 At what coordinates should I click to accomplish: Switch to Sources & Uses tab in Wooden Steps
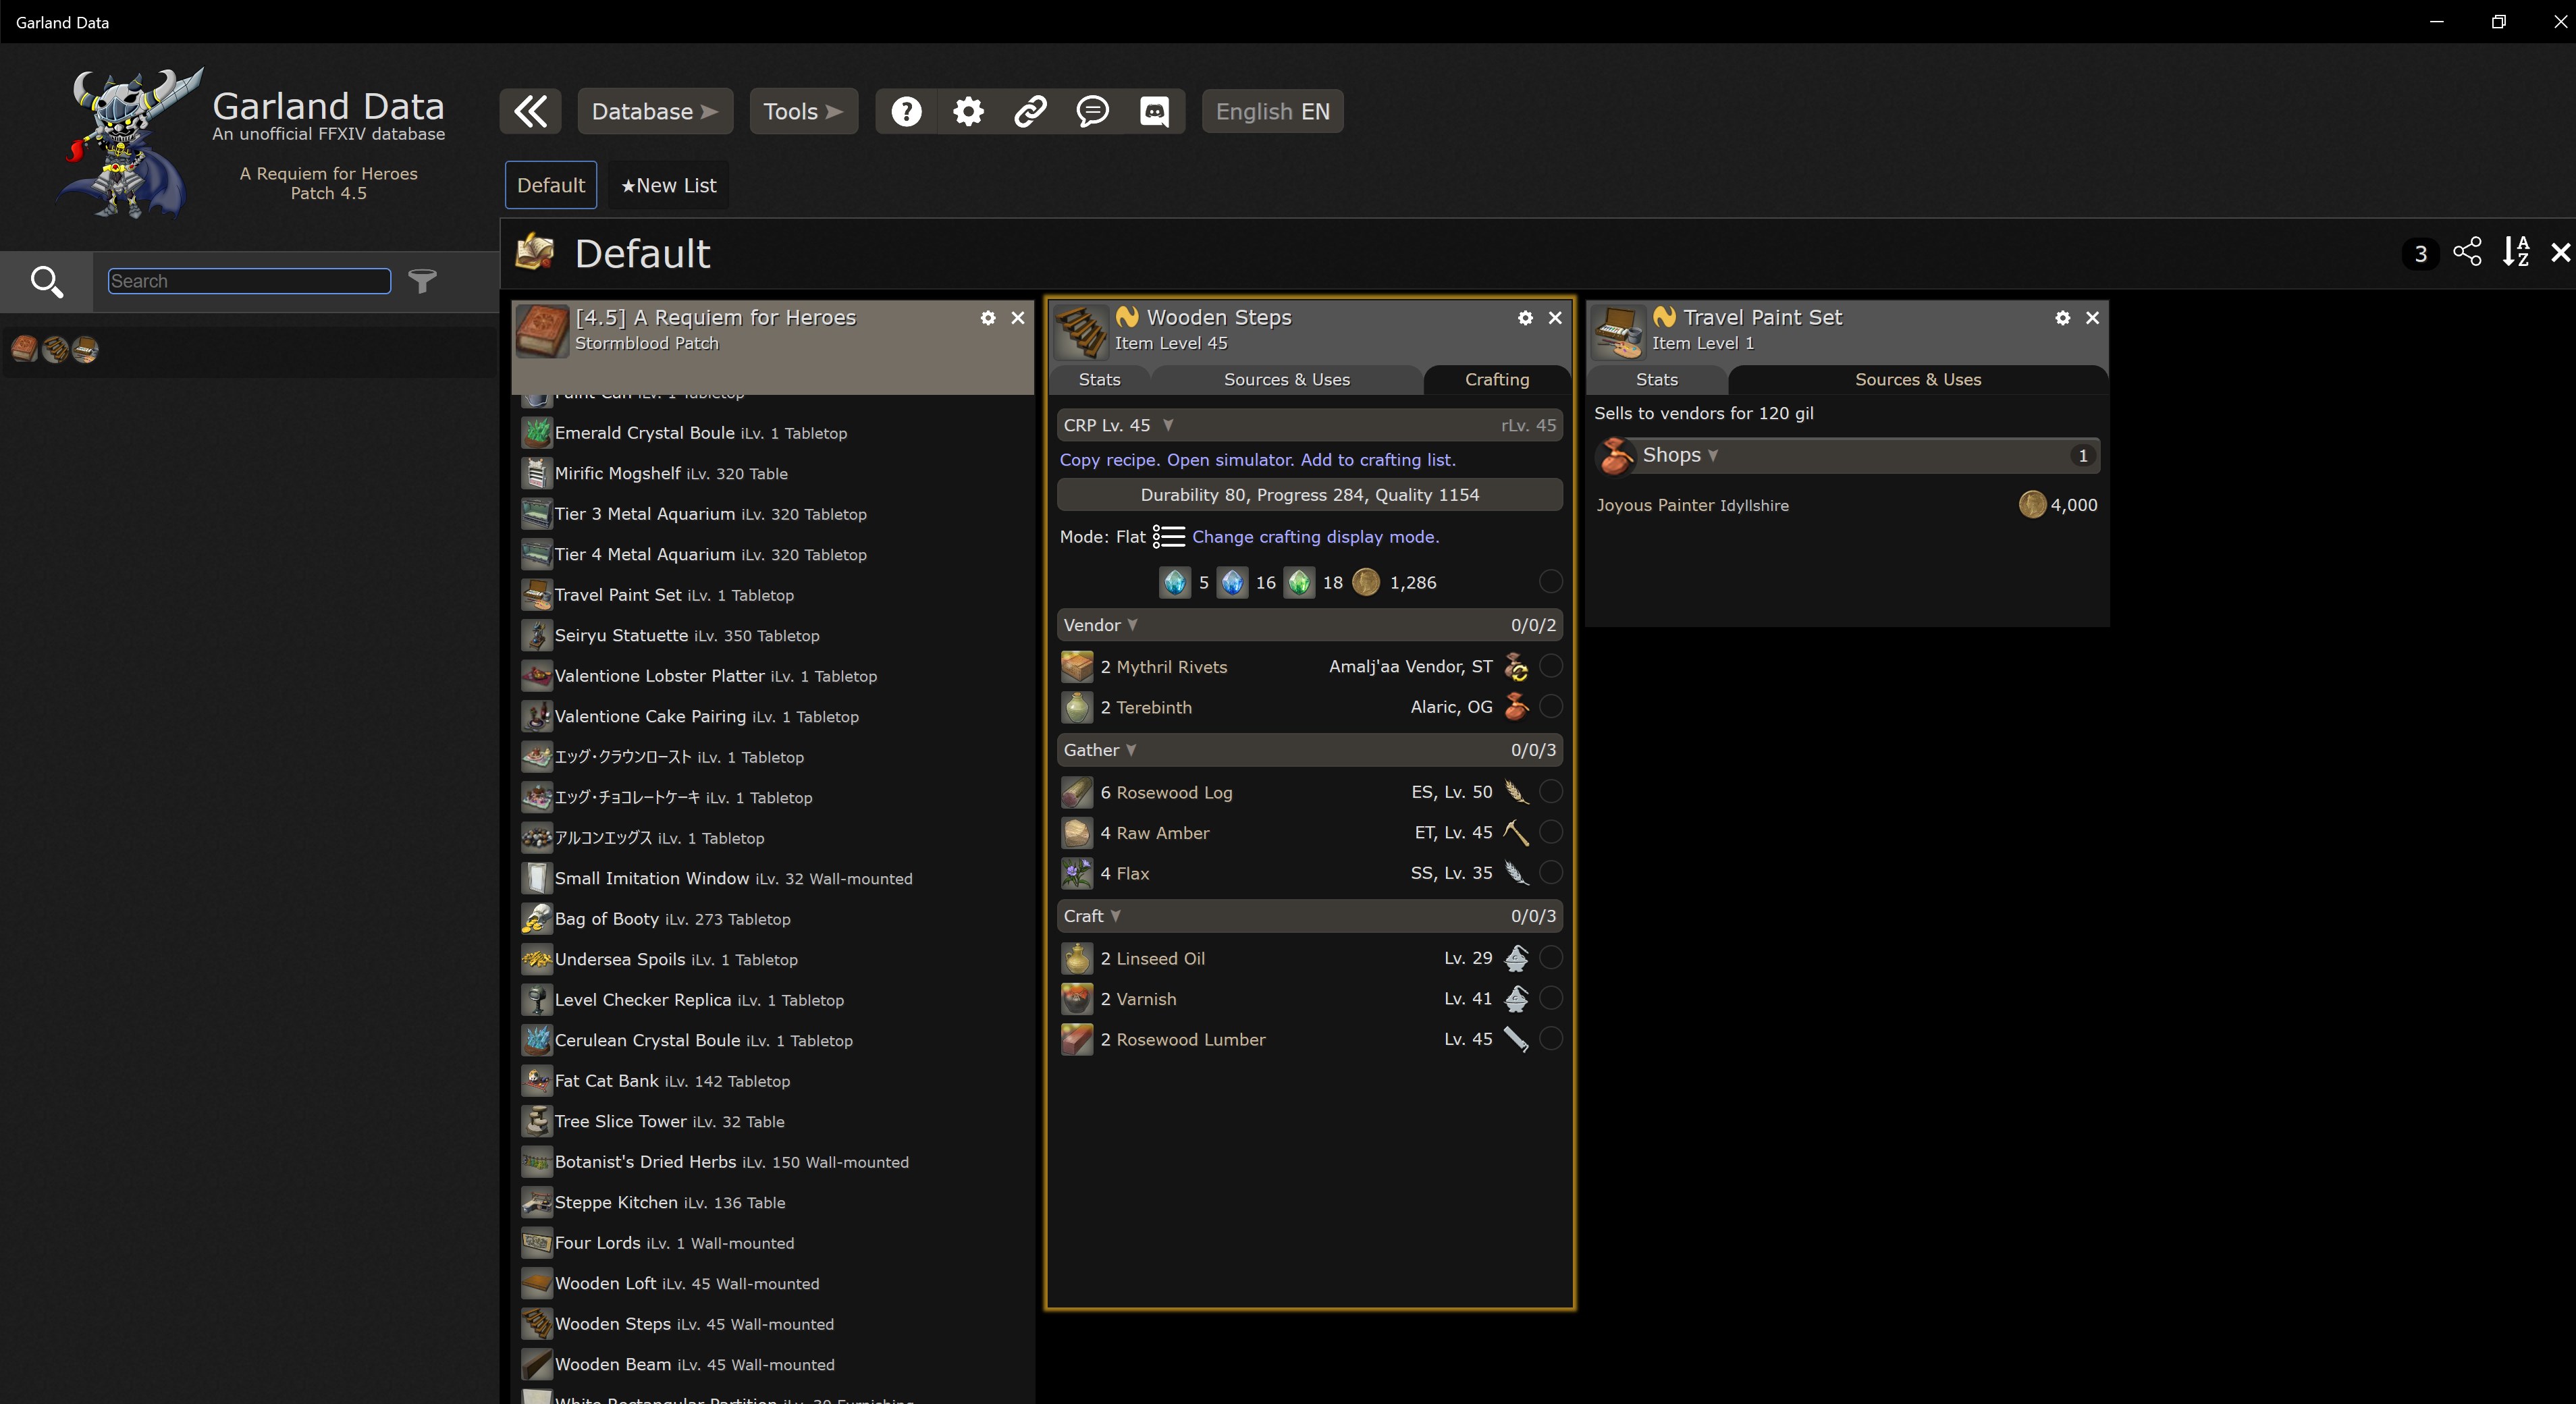(1286, 380)
